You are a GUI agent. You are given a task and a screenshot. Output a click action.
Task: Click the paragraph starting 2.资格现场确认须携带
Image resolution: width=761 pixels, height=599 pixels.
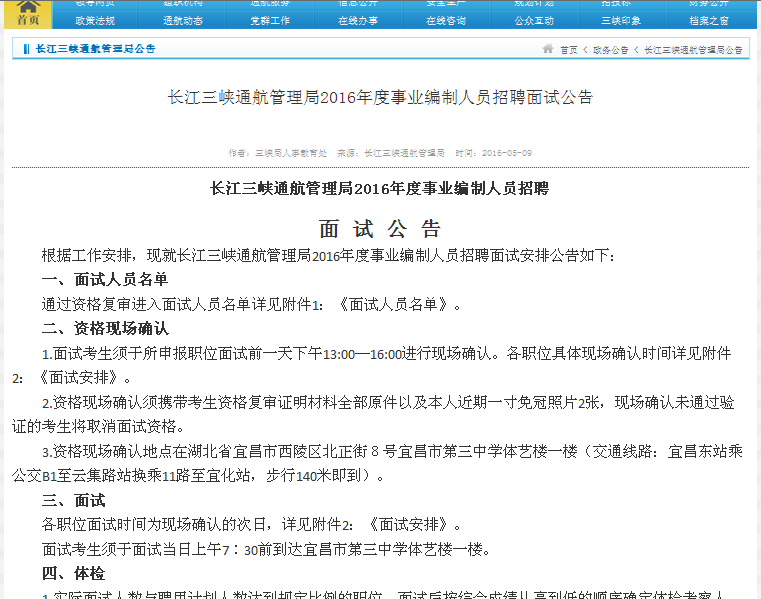373,414
